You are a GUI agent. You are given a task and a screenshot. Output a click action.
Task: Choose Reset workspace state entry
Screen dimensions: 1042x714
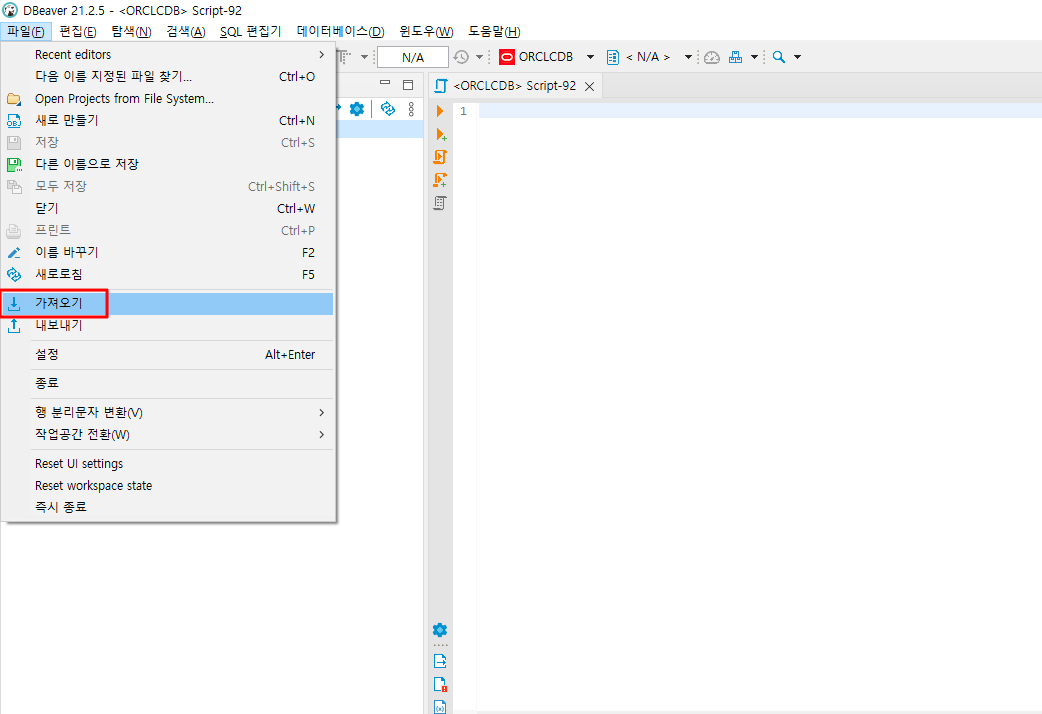tap(167, 485)
